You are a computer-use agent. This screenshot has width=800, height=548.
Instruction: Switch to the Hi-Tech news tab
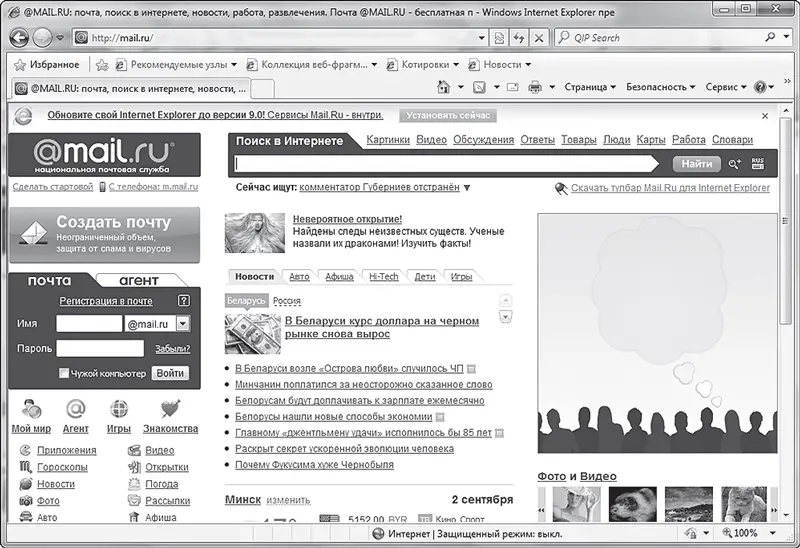point(384,277)
